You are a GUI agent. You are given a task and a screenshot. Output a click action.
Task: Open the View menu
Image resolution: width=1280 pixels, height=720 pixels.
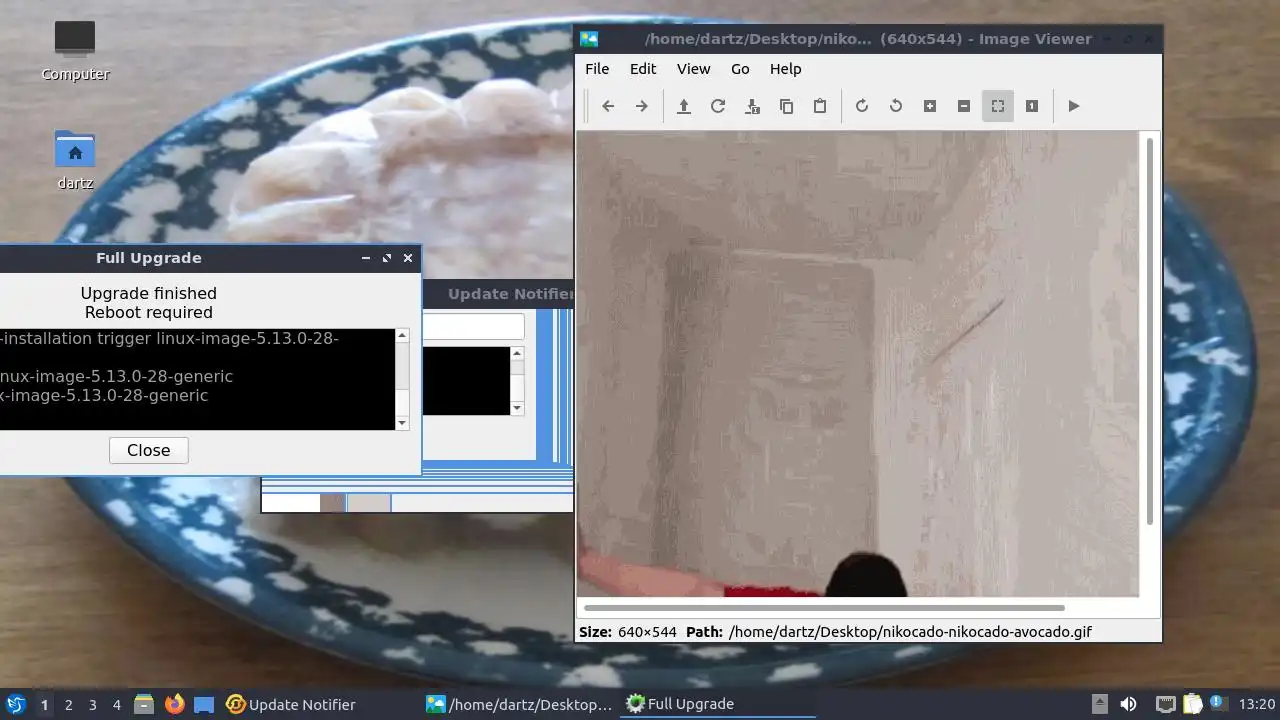pyautogui.click(x=693, y=69)
